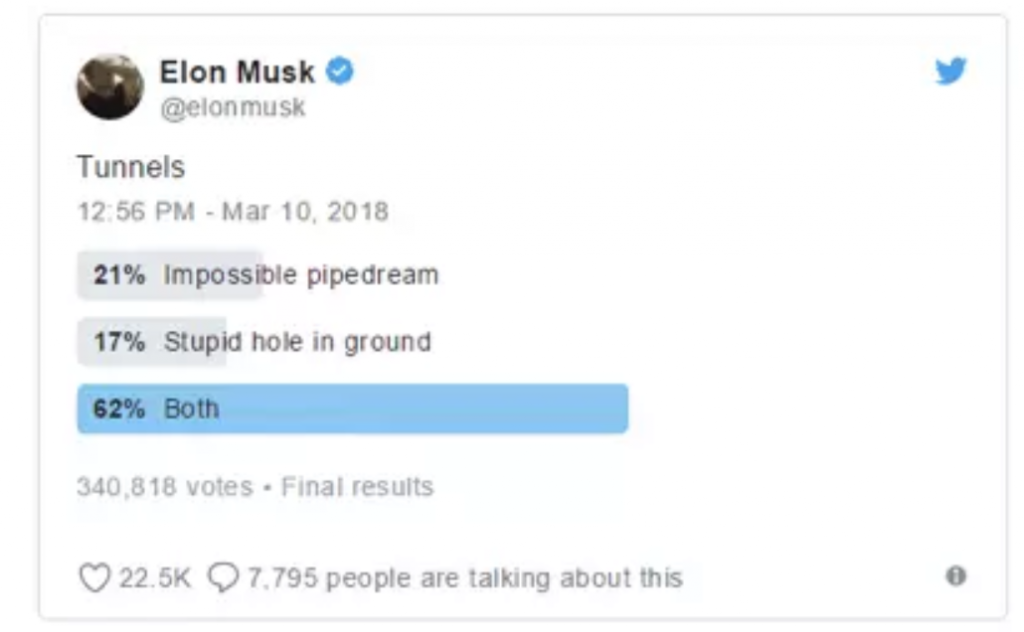Image resolution: width=1024 pixels, height=632 pixels.
Task: Click the 17% percentage figure
Action: pyautogui.click(x=120, y=342)
